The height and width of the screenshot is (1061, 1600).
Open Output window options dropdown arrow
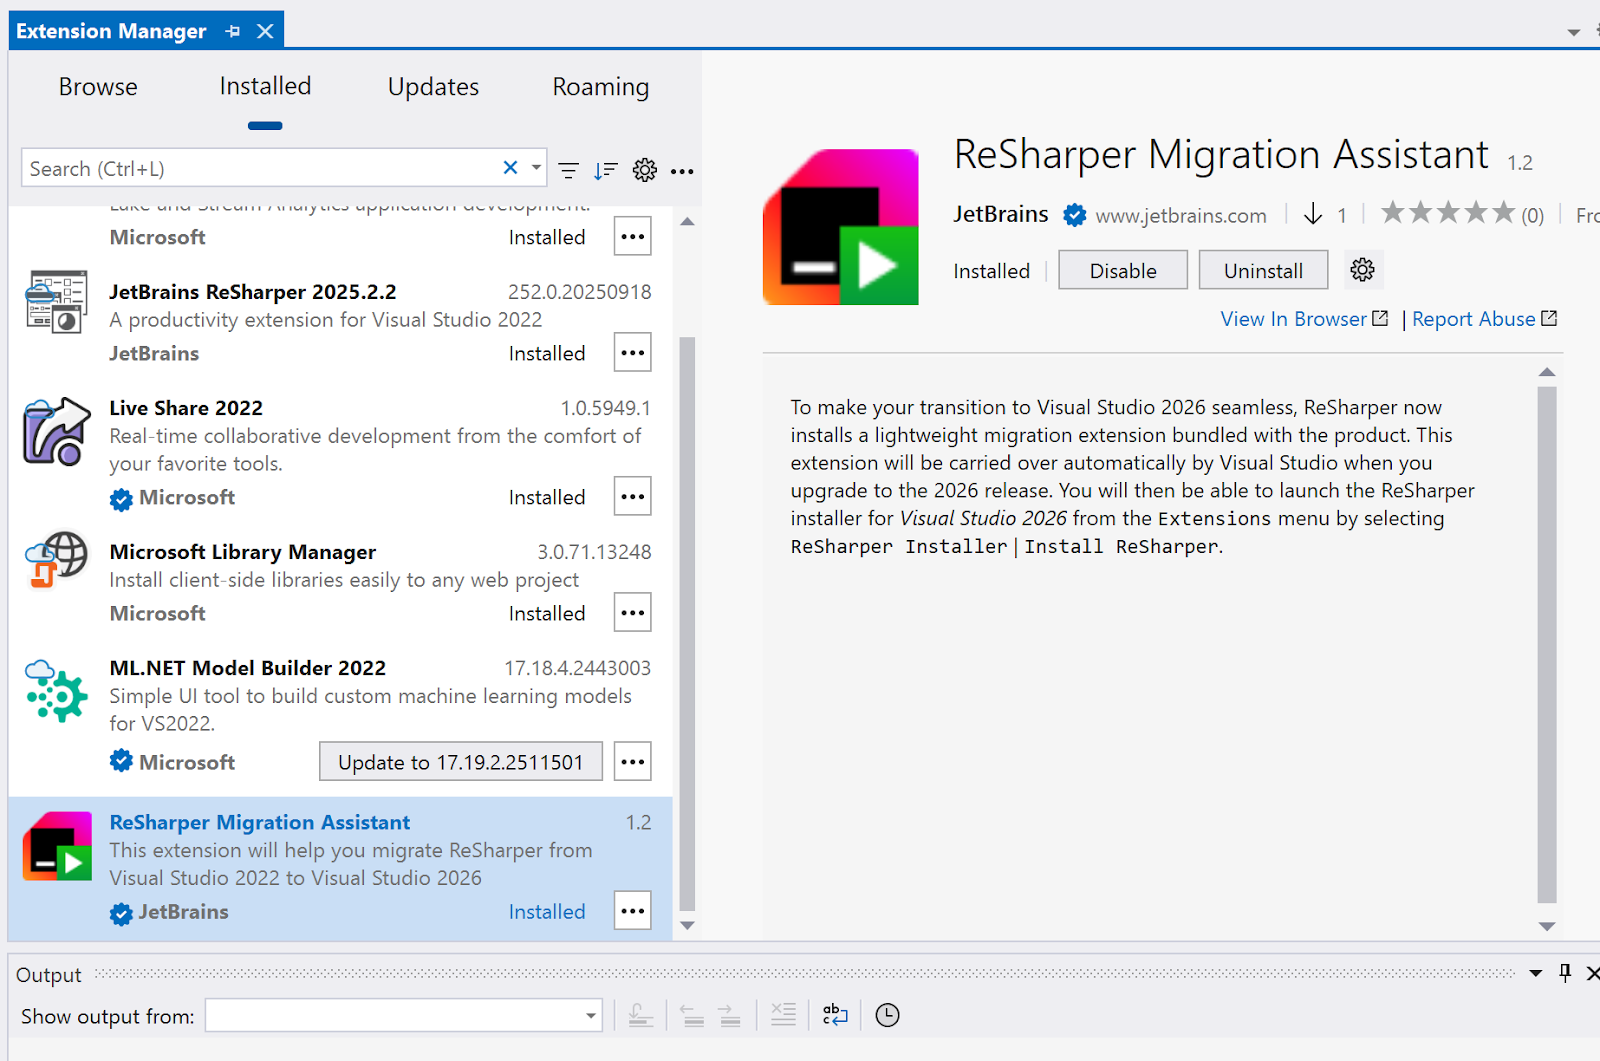pyautogui.click(x=1535, y=973)
